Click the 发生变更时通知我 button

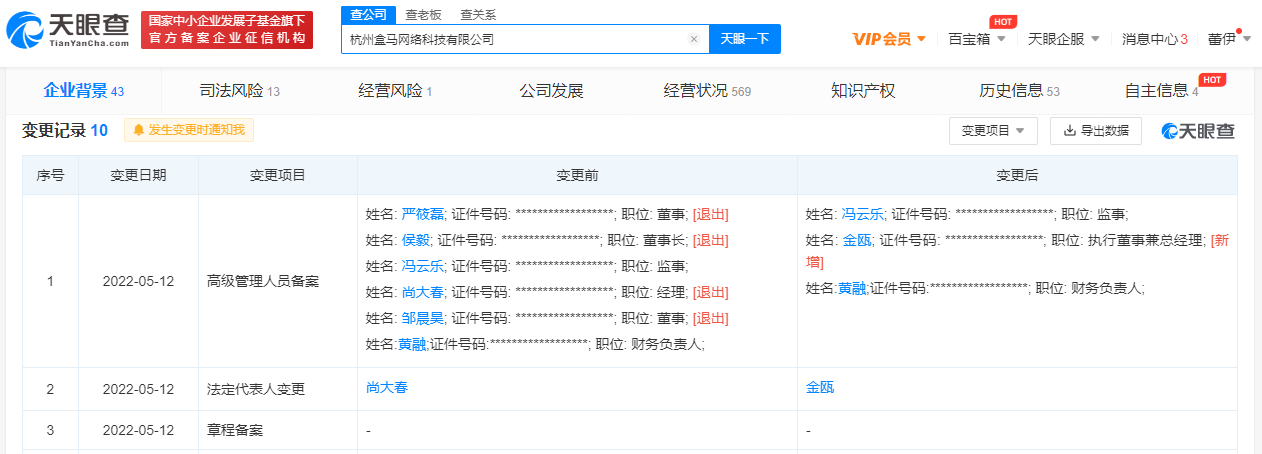190,130
